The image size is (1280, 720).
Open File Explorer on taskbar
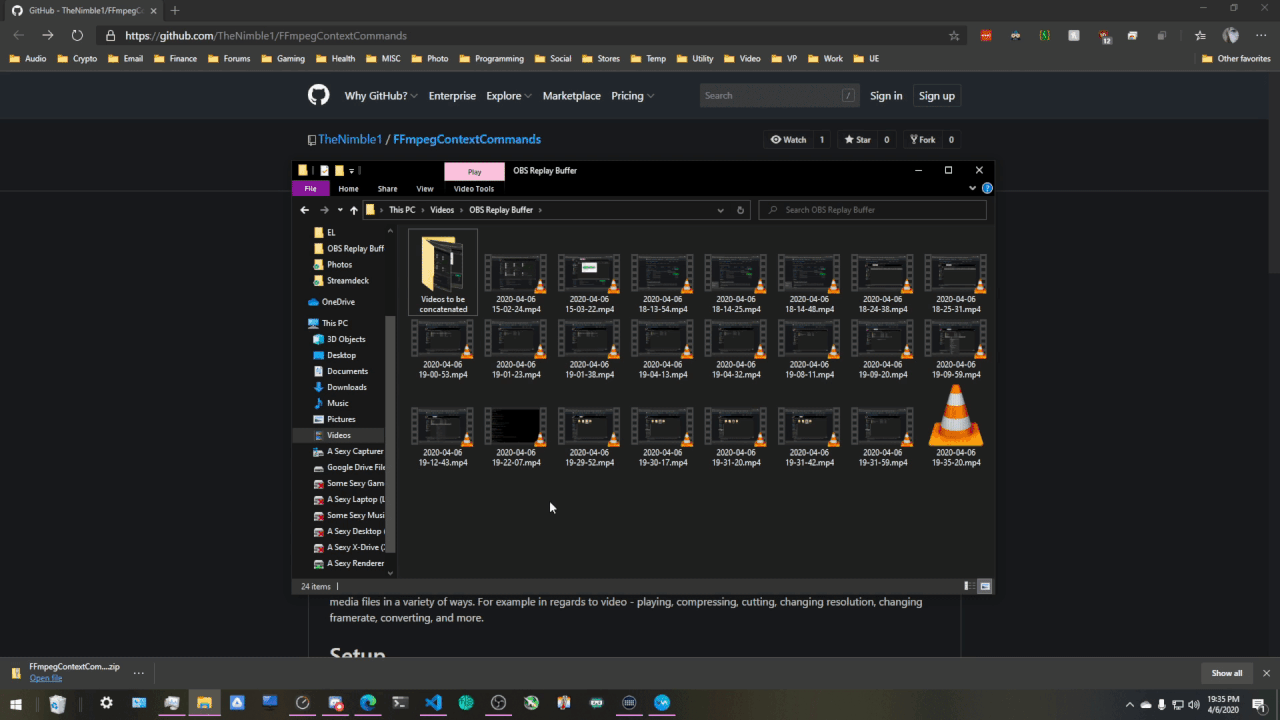204,703
